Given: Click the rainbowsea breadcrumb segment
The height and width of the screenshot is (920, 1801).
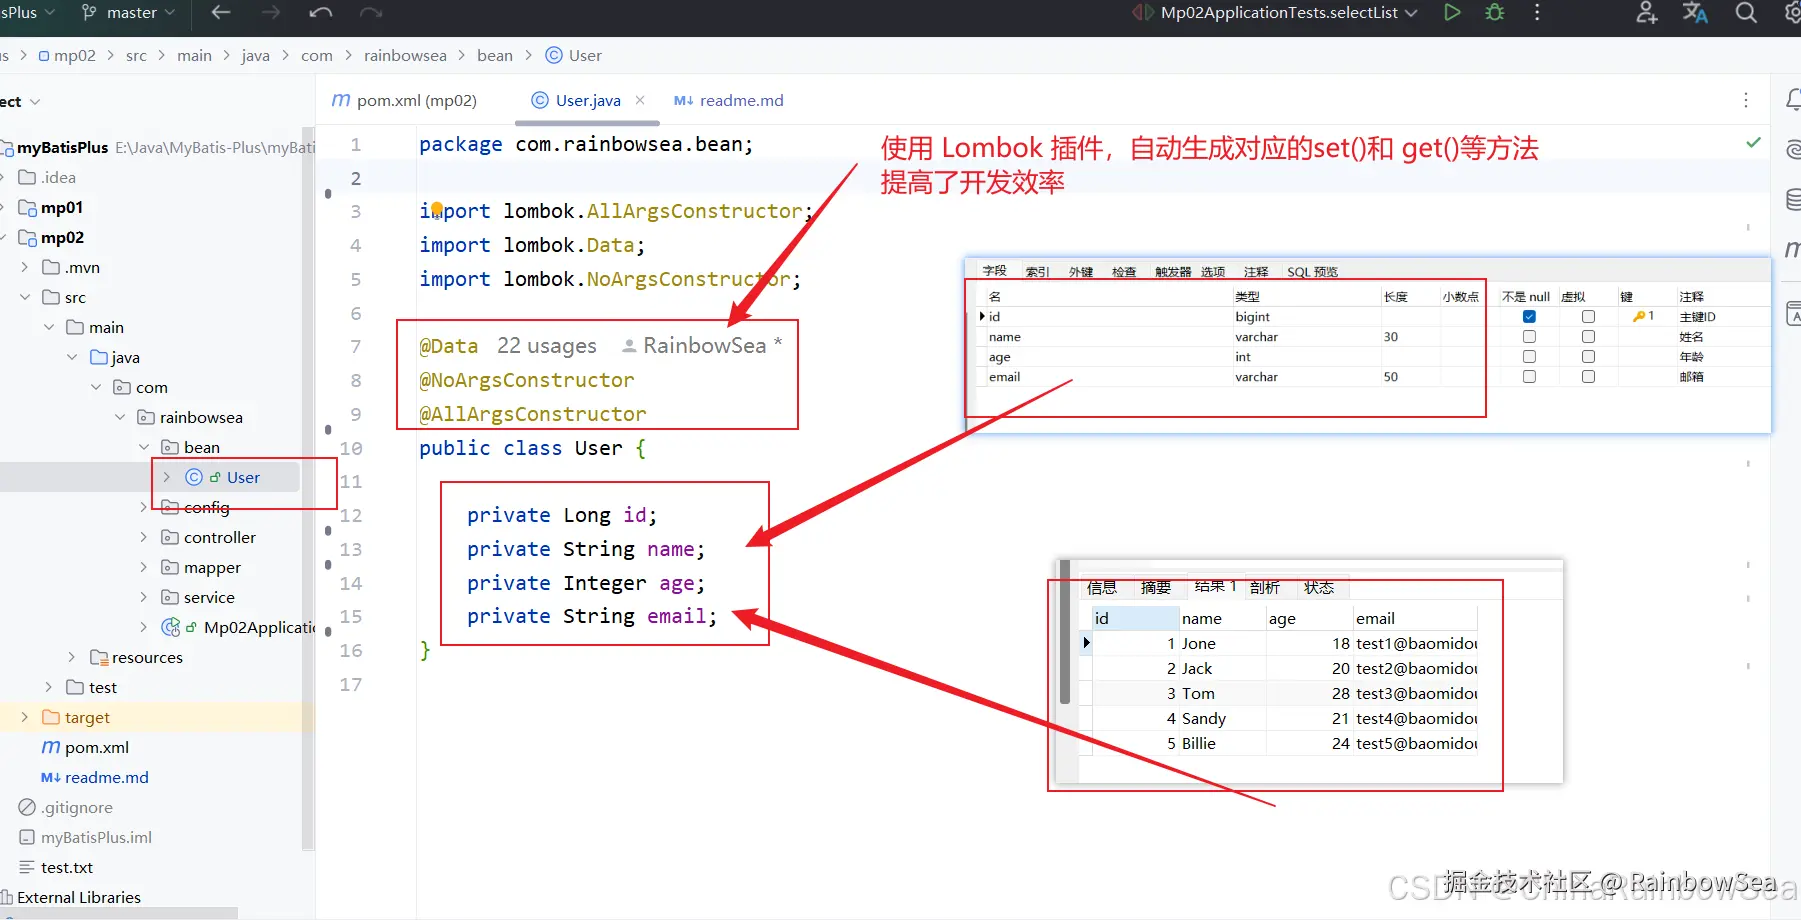Looking at the screenshot, I should [x=405, y=55].
